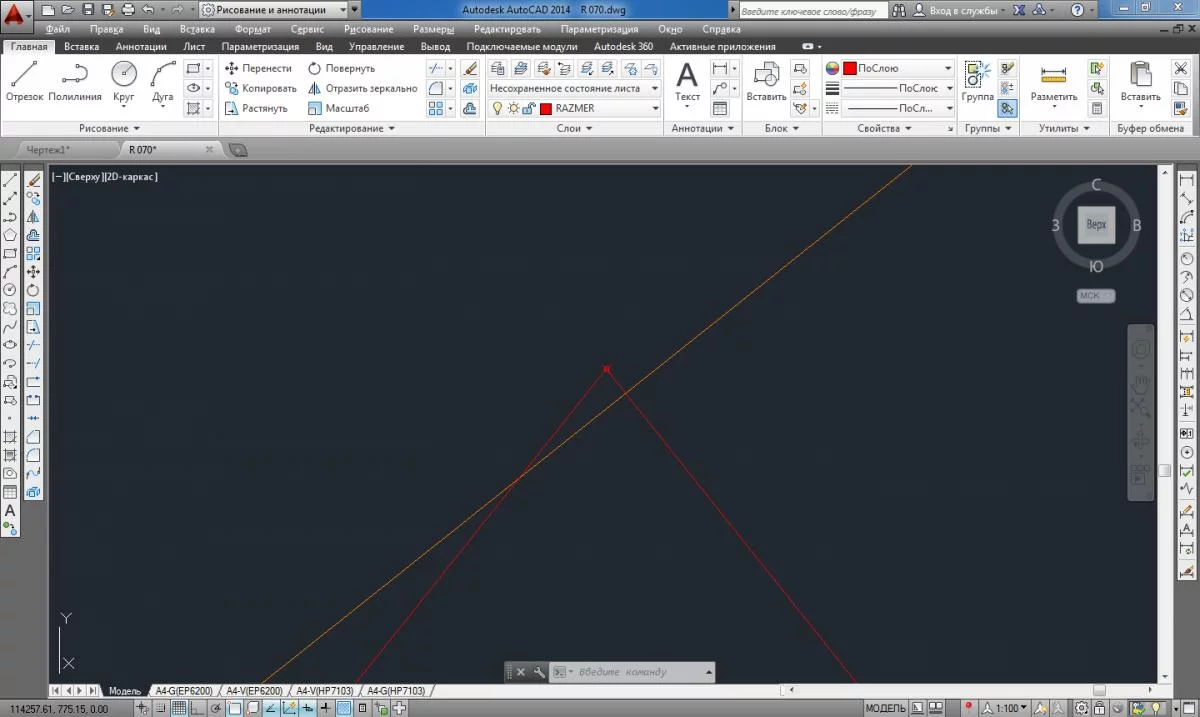Image resolution: width=1200 pixels, height=717 pixels.
Task: Click the red layer color swatch for RAZMER
Action: tap(546, 108)
